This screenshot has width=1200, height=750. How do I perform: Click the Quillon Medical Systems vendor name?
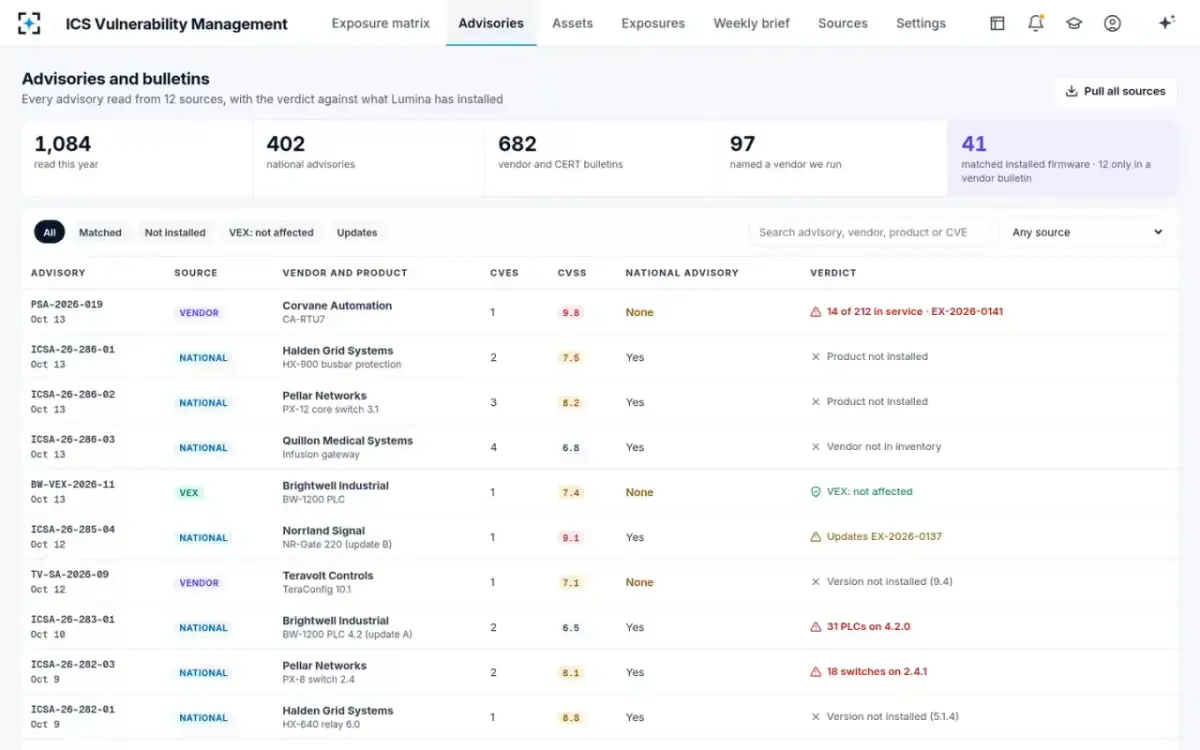click(x=348, y=440)
